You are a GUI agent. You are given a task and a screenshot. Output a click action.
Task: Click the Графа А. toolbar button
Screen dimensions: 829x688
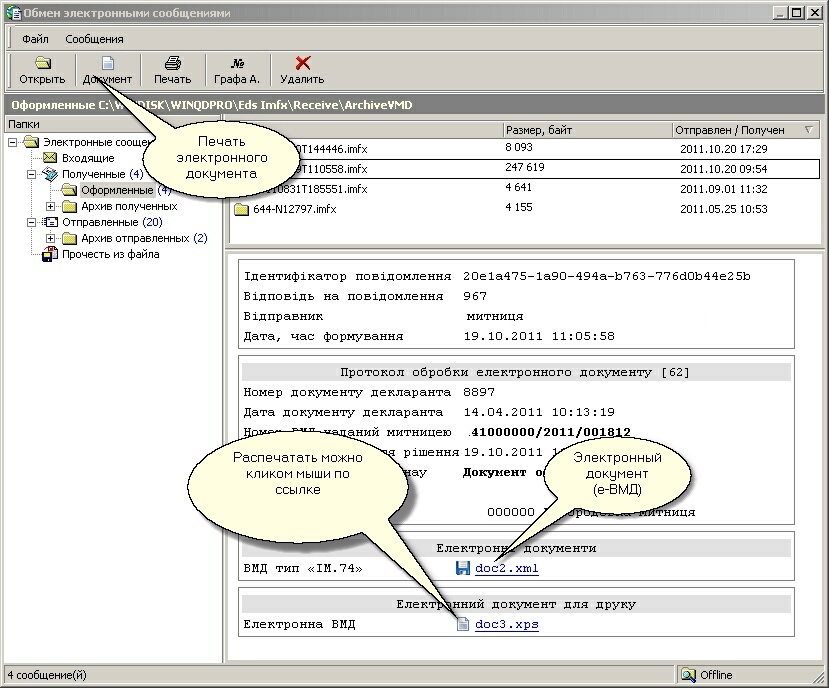click(237, 70)
